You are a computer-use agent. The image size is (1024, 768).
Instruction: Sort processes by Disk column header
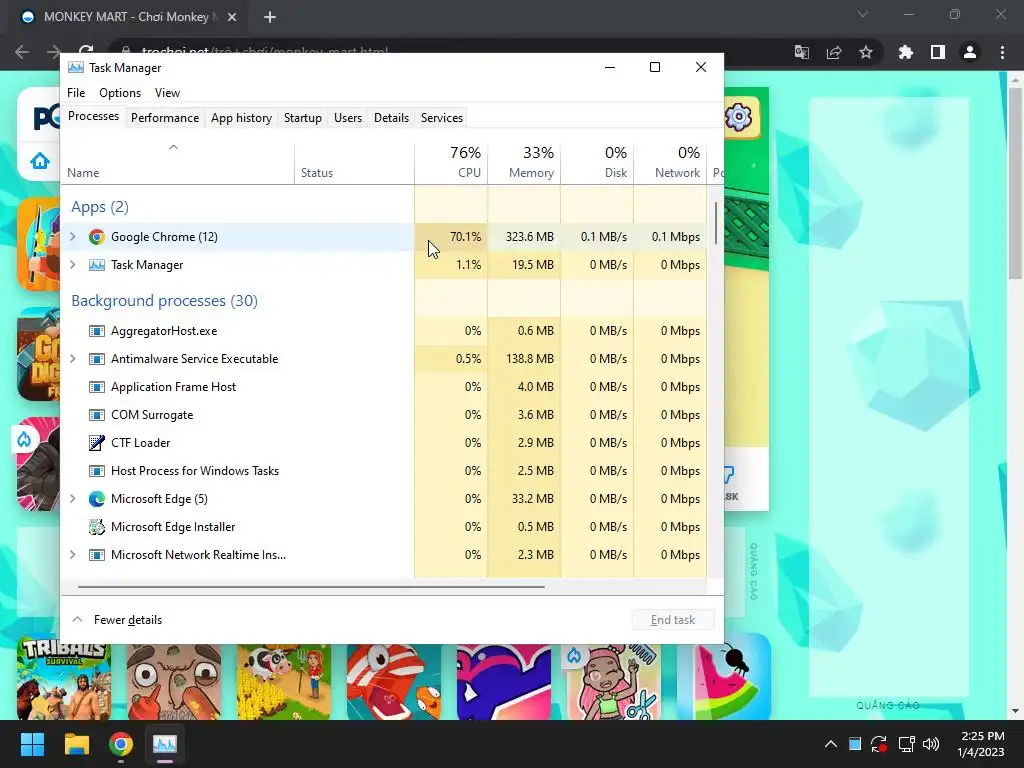pos(598,163)
